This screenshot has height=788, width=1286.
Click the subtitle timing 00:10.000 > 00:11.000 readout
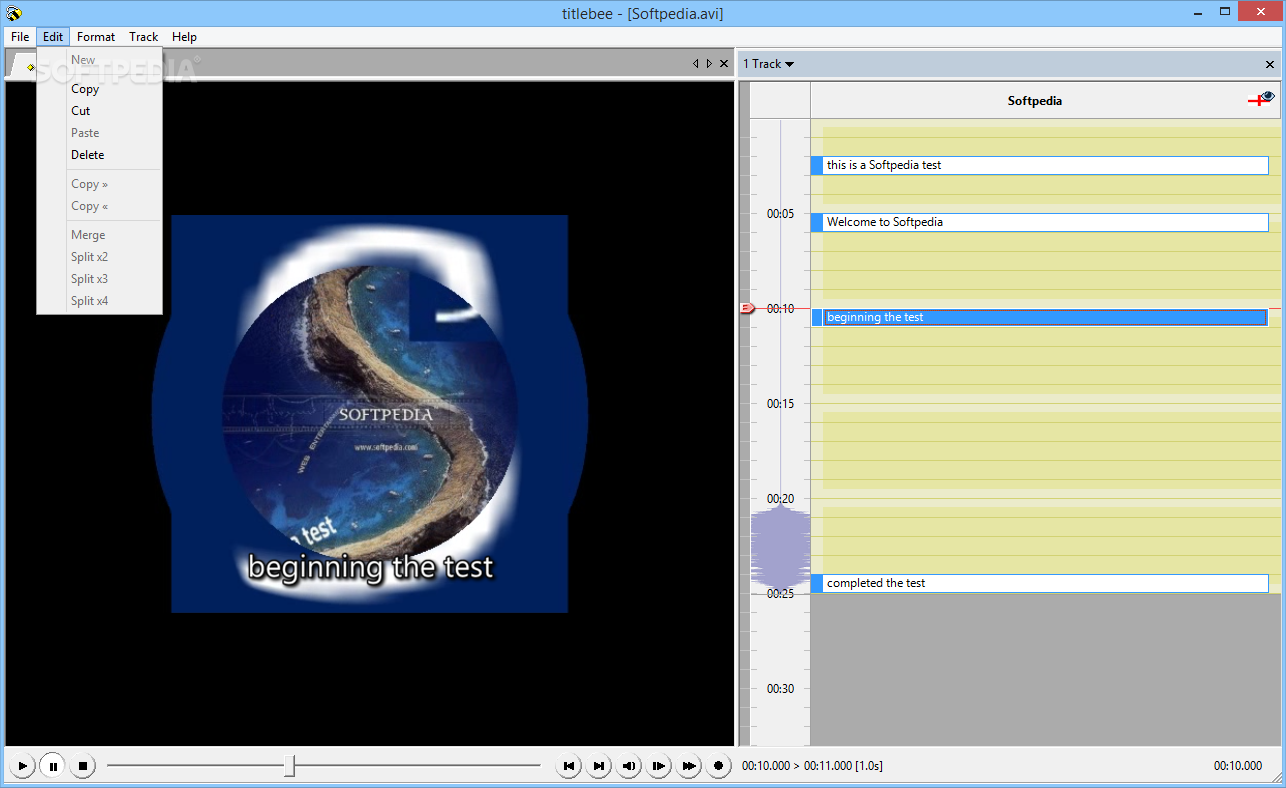pos(812,766)
